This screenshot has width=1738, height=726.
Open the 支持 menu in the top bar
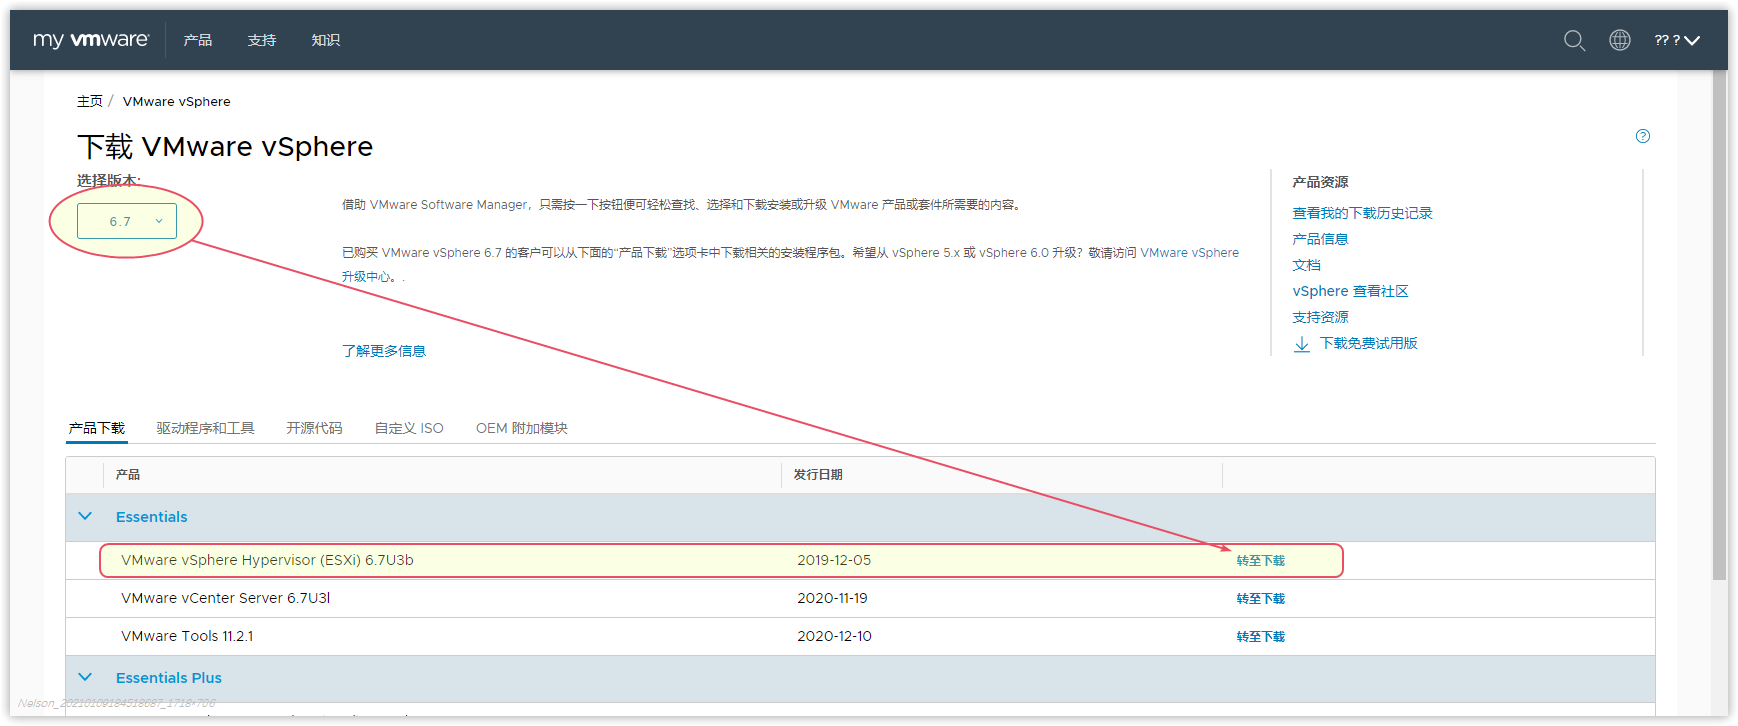pos(262,40)
